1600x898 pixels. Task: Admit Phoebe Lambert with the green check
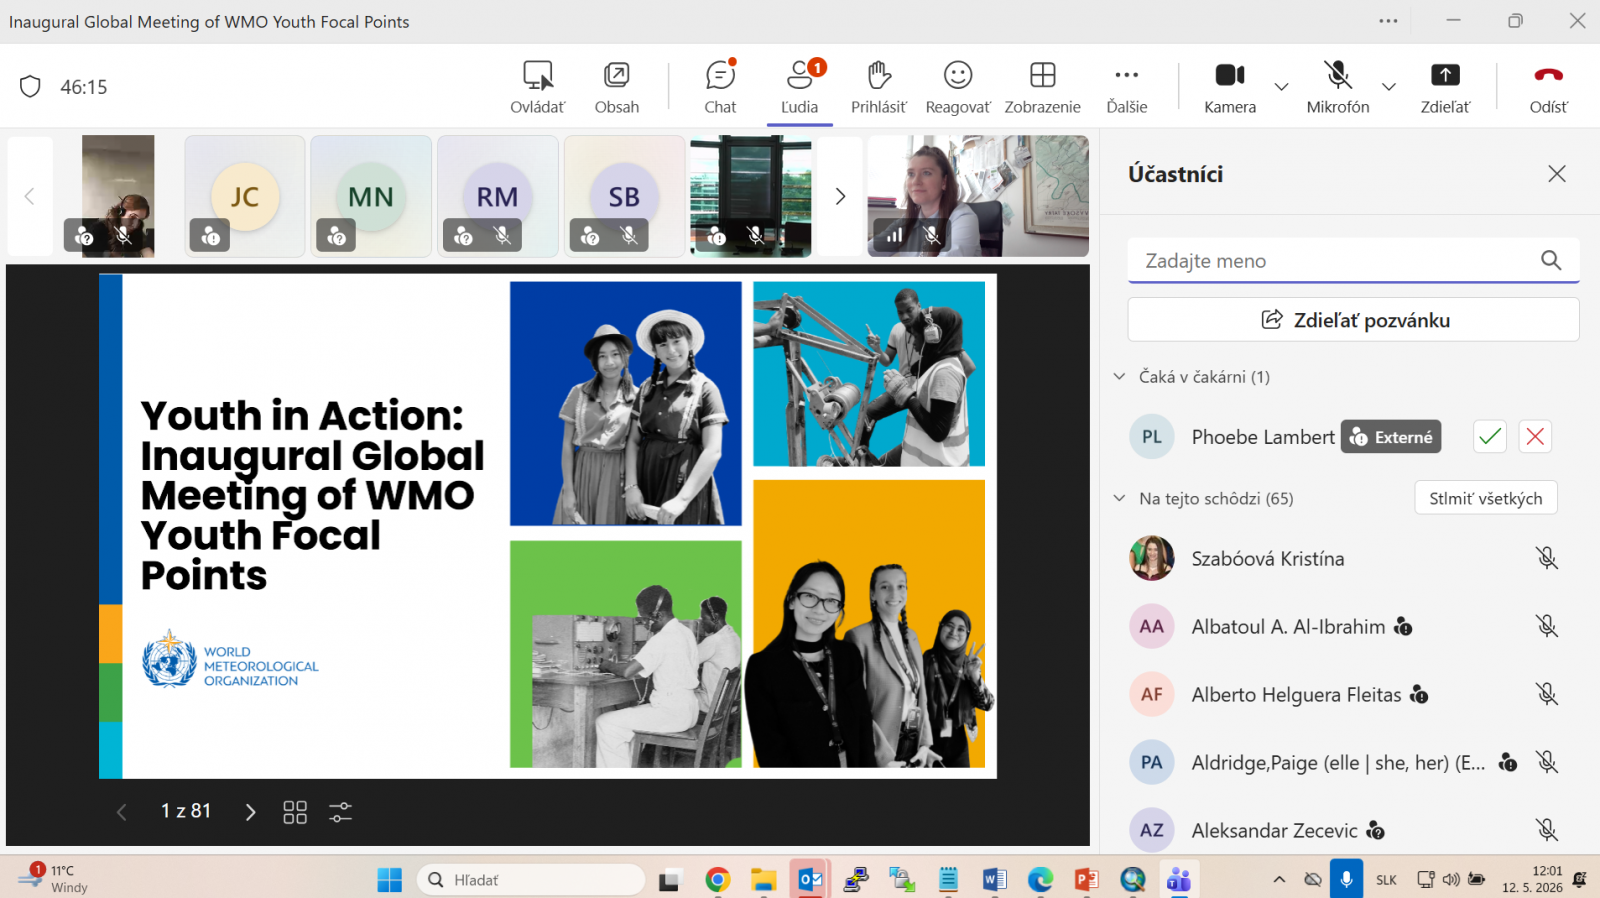tap(1490, 437)
